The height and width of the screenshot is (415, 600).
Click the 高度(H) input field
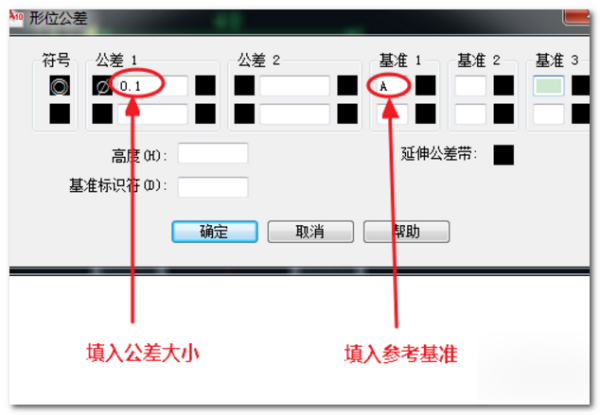(213, 153)
